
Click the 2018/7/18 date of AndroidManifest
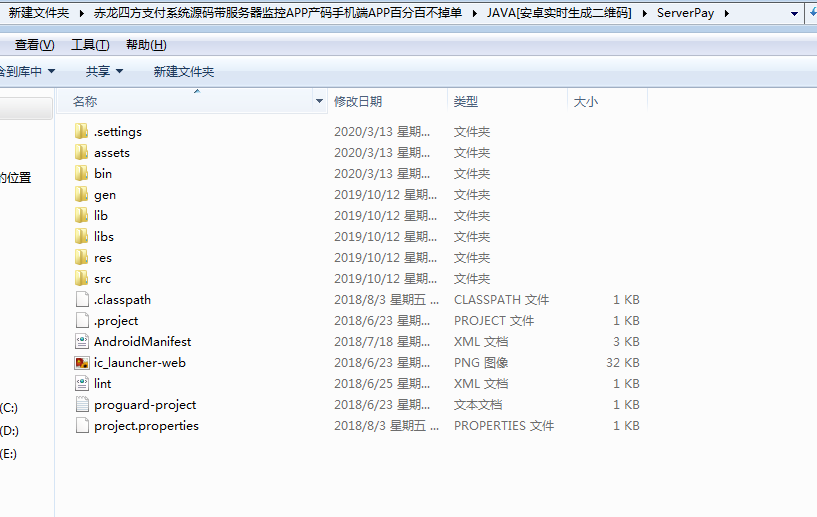point(382,341)
